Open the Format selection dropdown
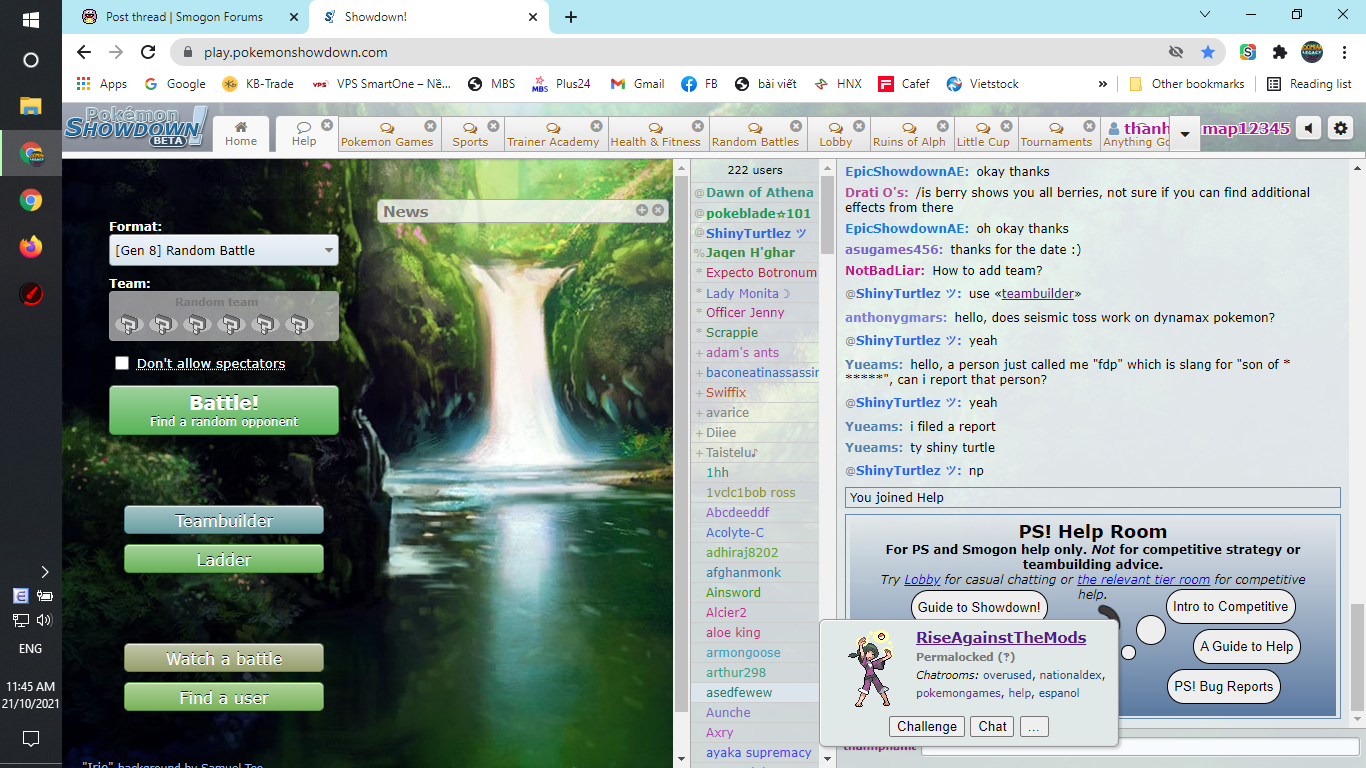This screenshot has height=768, width=1366. click(x=224, y=250)
